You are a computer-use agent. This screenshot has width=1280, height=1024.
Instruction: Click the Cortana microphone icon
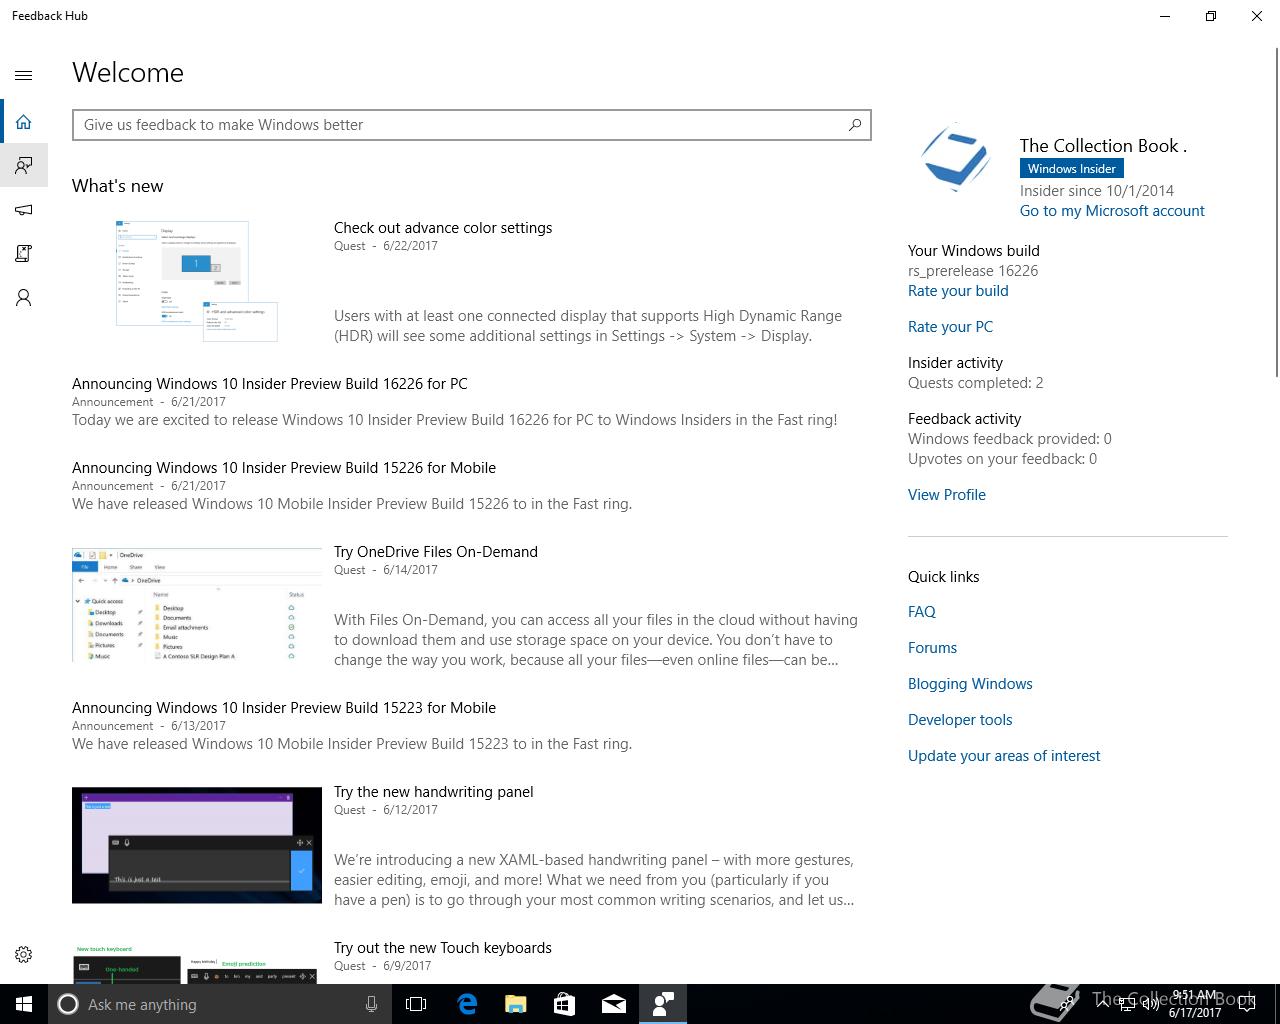(371, 1004)
